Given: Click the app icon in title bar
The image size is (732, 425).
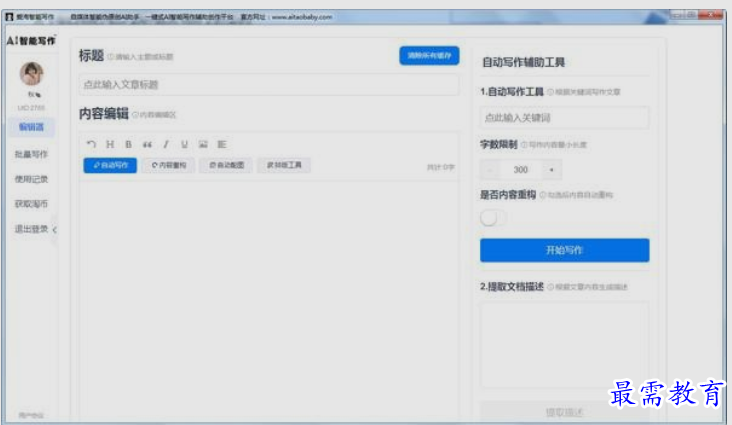Looking at the screenshot, I should tap(9, 17).
